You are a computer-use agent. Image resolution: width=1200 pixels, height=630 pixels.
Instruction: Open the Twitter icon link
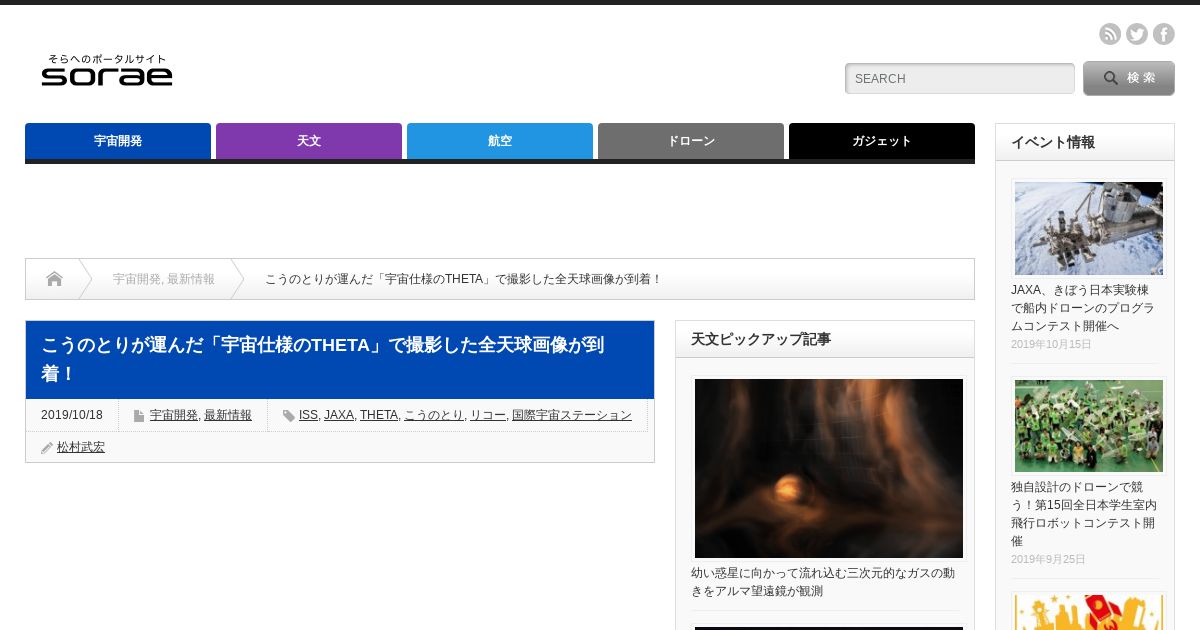pyautogui.click(x=1137, y=34)
